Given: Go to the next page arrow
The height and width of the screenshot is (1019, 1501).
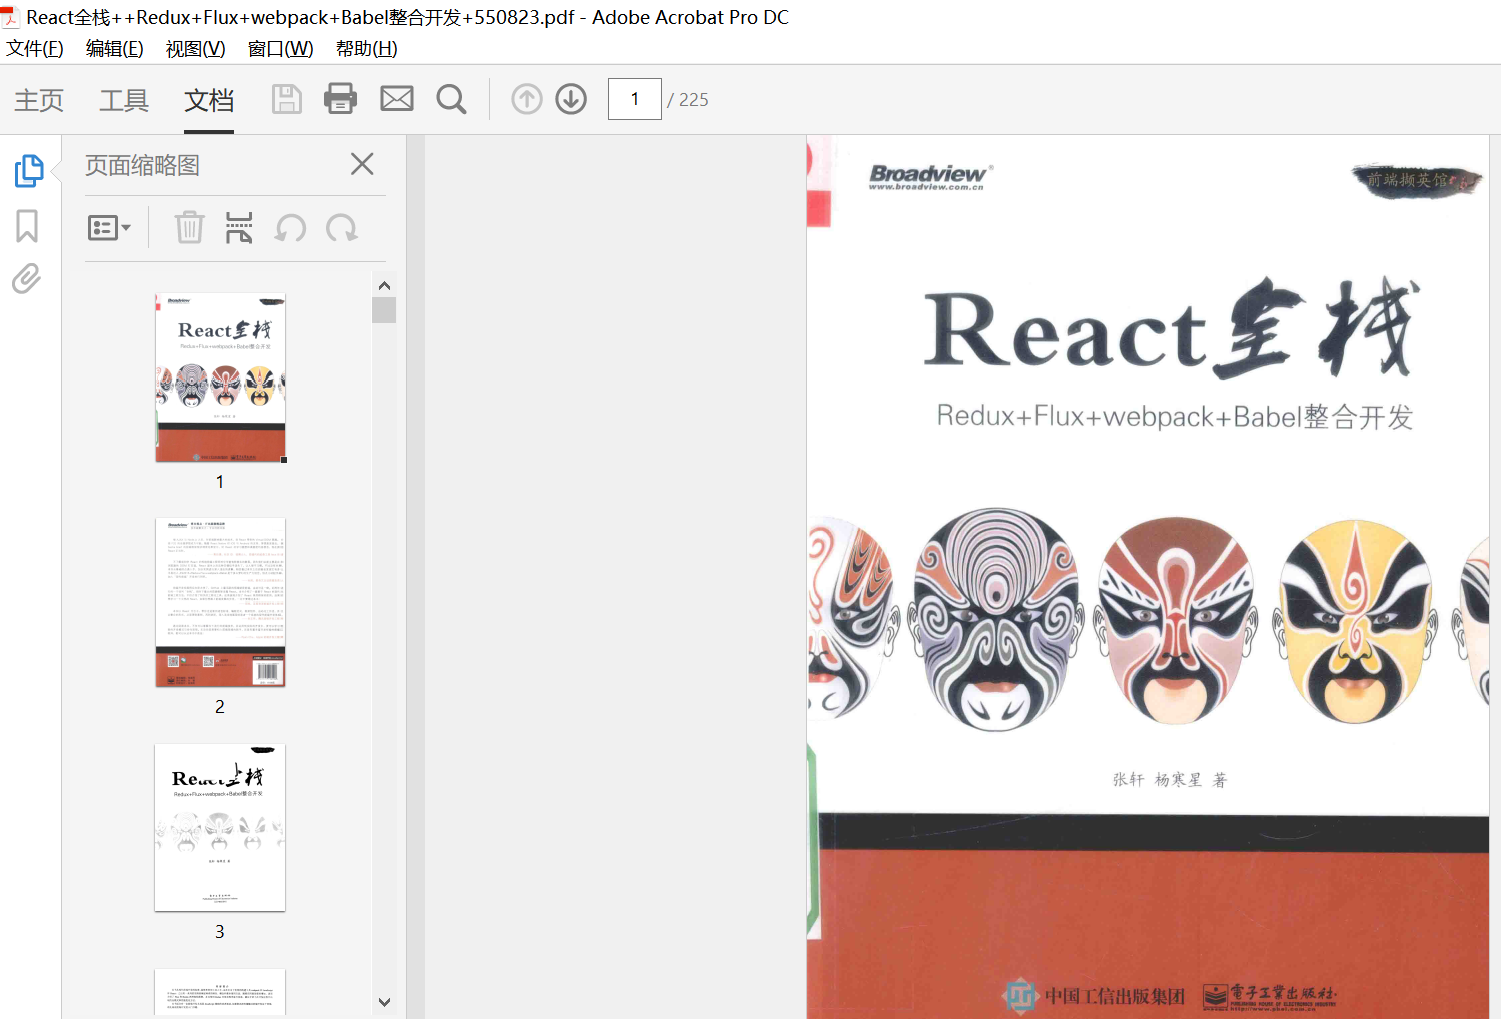Looking at the screenshot, I should tap(571, 99).
